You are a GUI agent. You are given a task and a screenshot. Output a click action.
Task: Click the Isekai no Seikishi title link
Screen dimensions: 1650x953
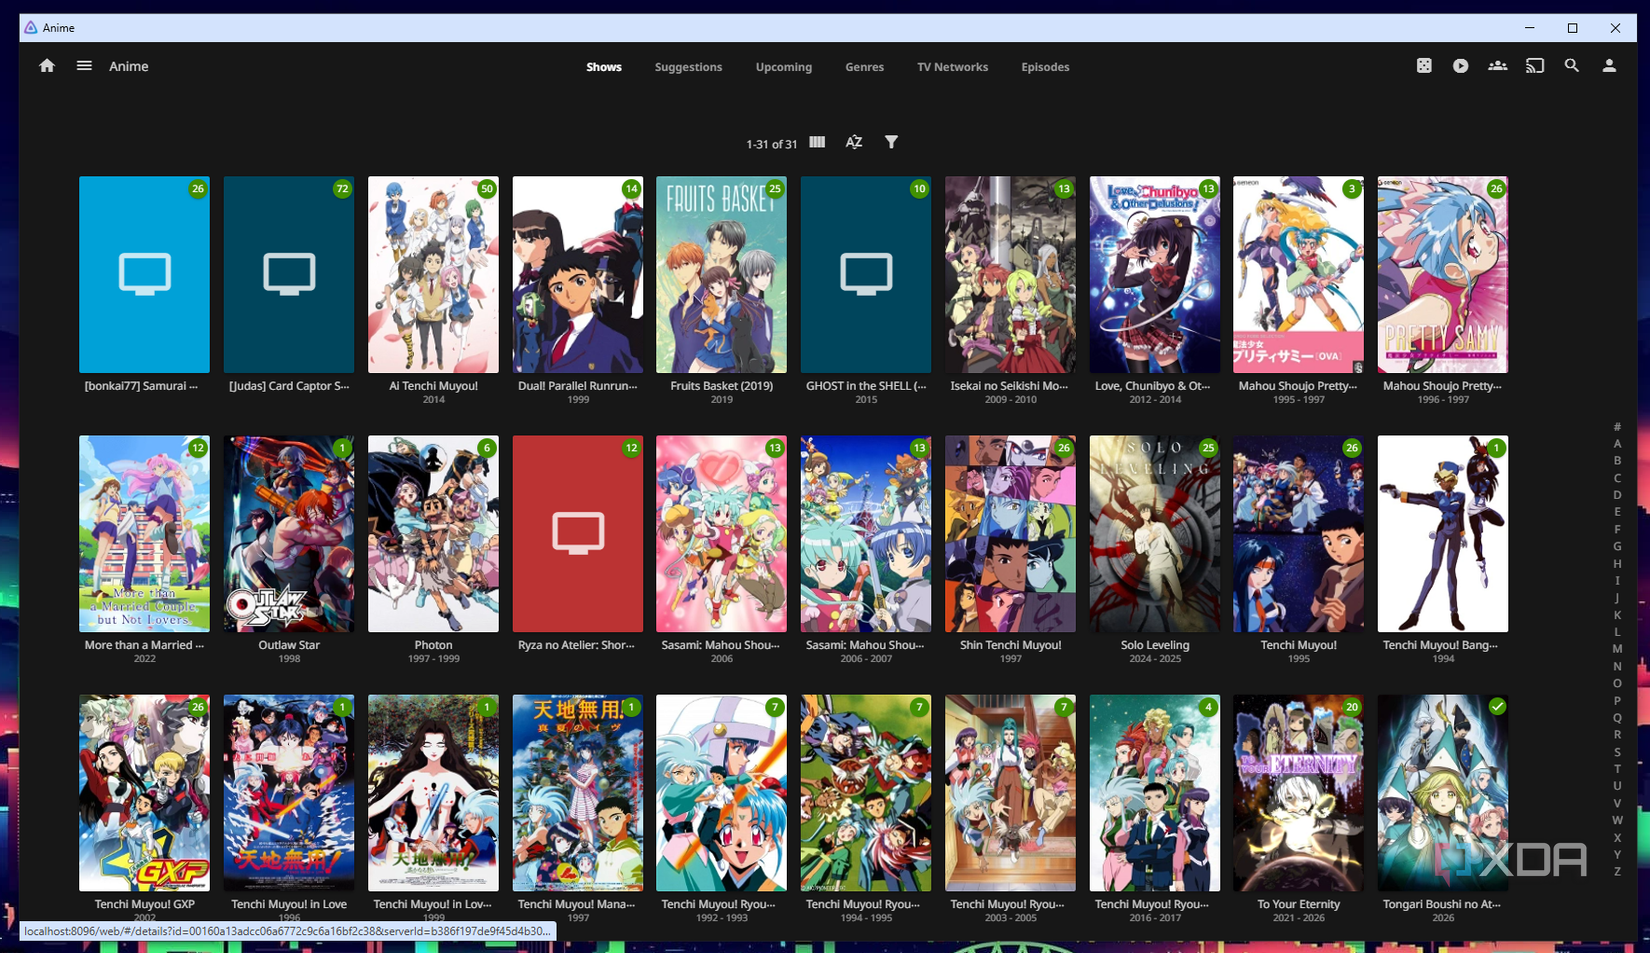pyautogui.click(x=1010, y=386)
